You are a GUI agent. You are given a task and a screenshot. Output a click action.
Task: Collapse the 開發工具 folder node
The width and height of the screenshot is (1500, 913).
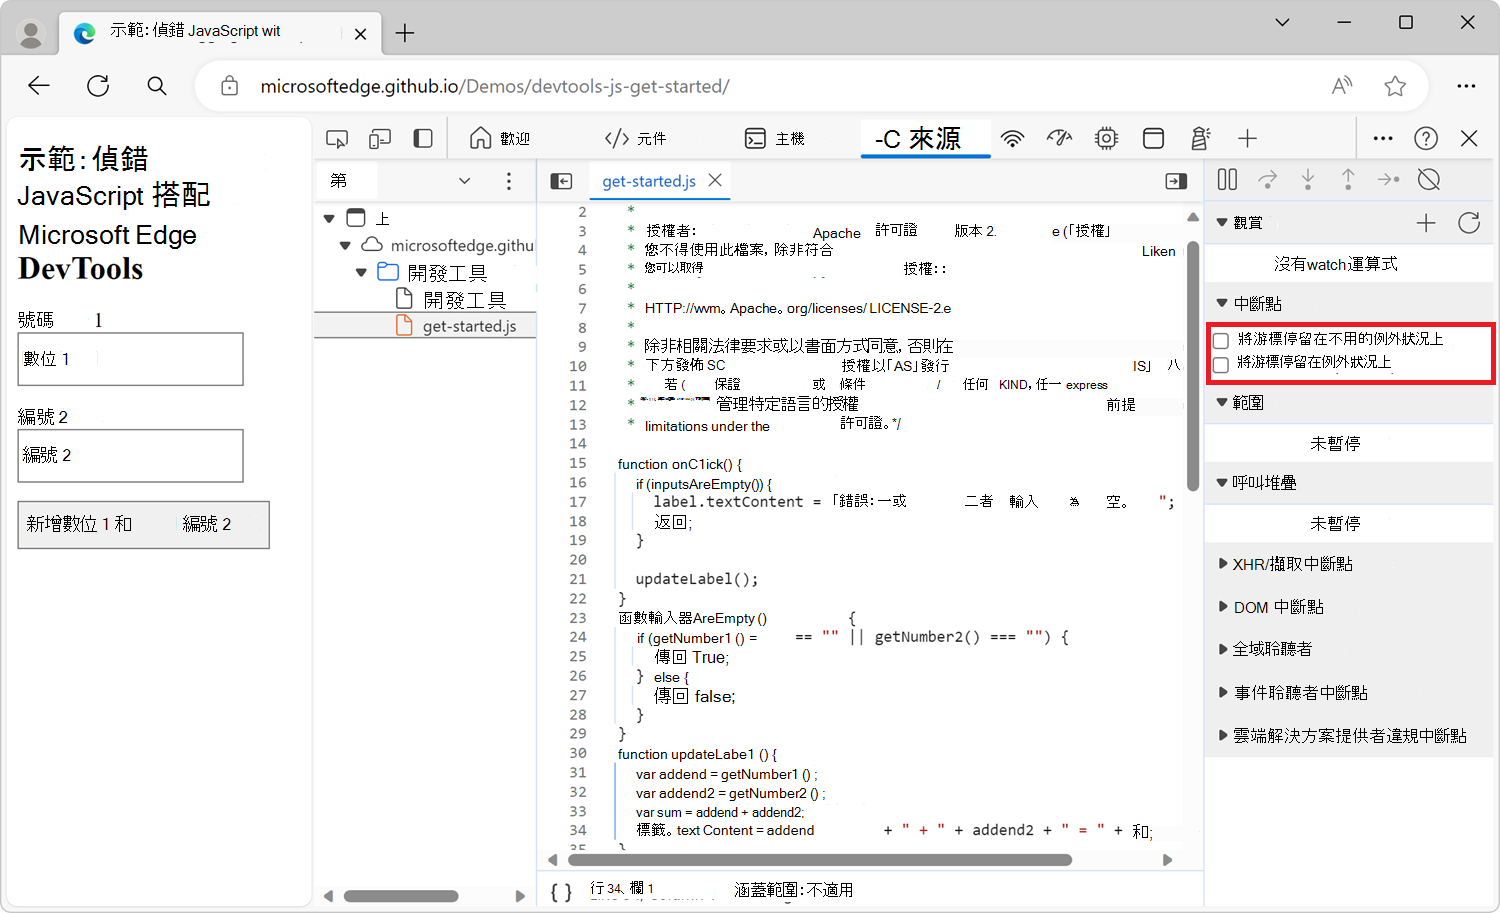tap(361, 272)
